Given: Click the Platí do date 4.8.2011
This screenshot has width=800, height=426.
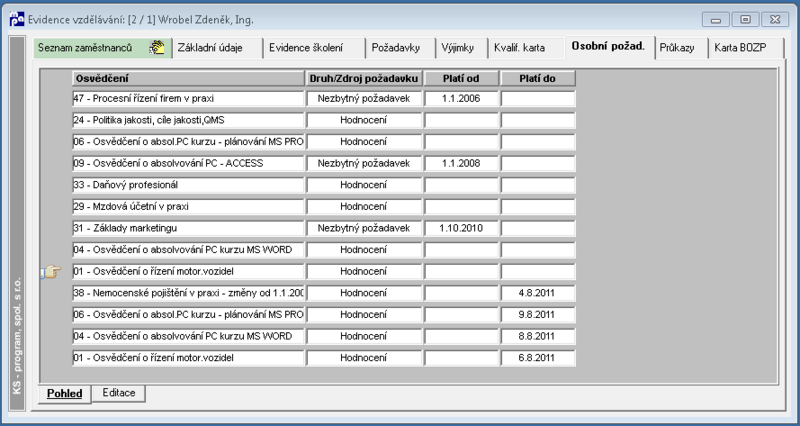Looking at the screenshot, I should click(538, 293).
